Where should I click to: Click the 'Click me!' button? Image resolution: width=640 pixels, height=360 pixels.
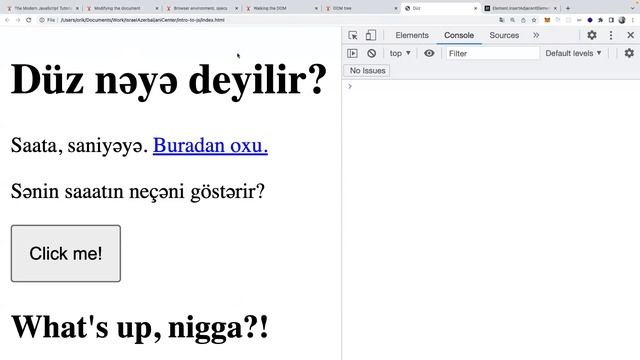pyautogui.click(x=66, y=253)
